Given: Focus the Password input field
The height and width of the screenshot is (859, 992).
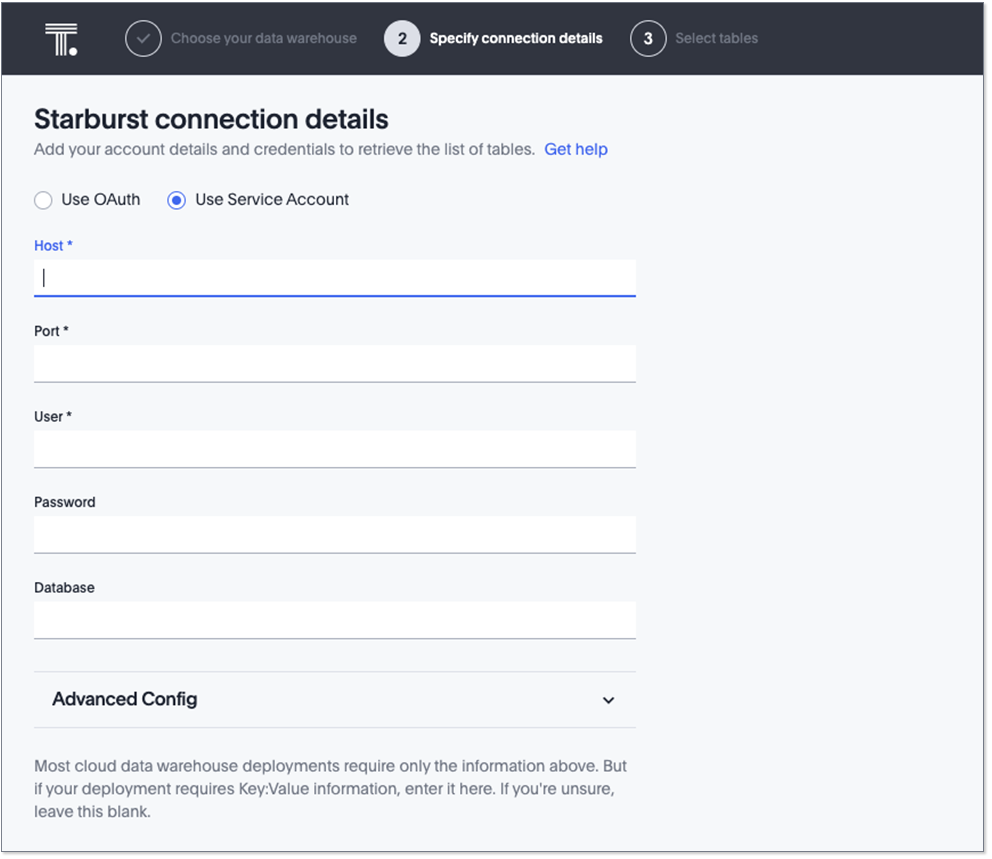Looking at the screenshot, I should tap(335, 535).
